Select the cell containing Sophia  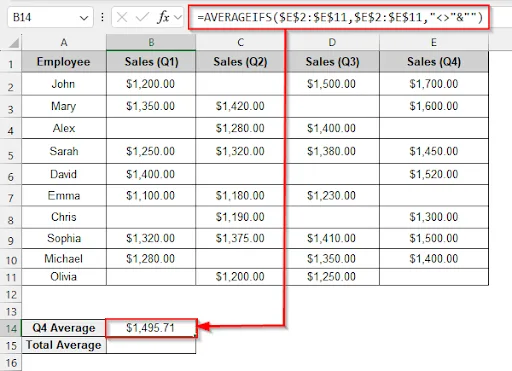(64, 238)
